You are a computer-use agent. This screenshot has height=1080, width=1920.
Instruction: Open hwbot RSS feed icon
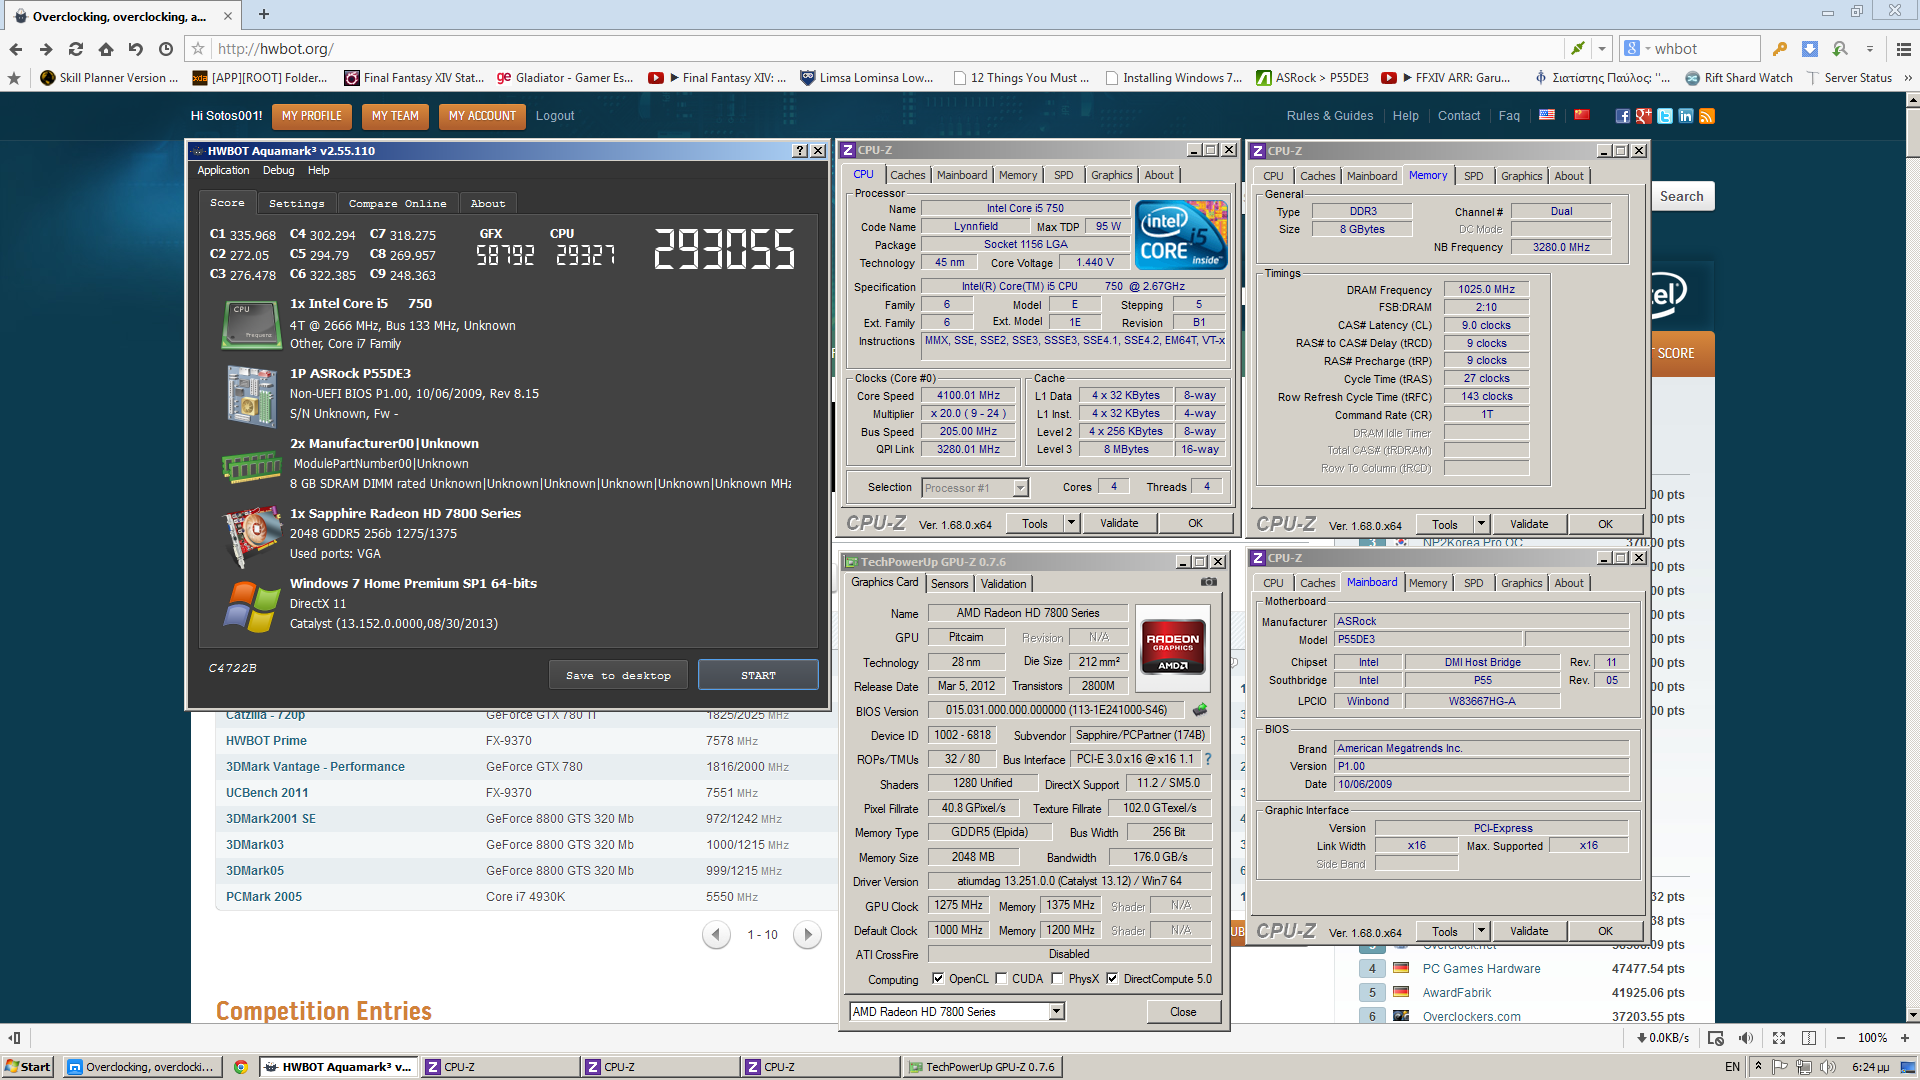(x=1706, y=116)
